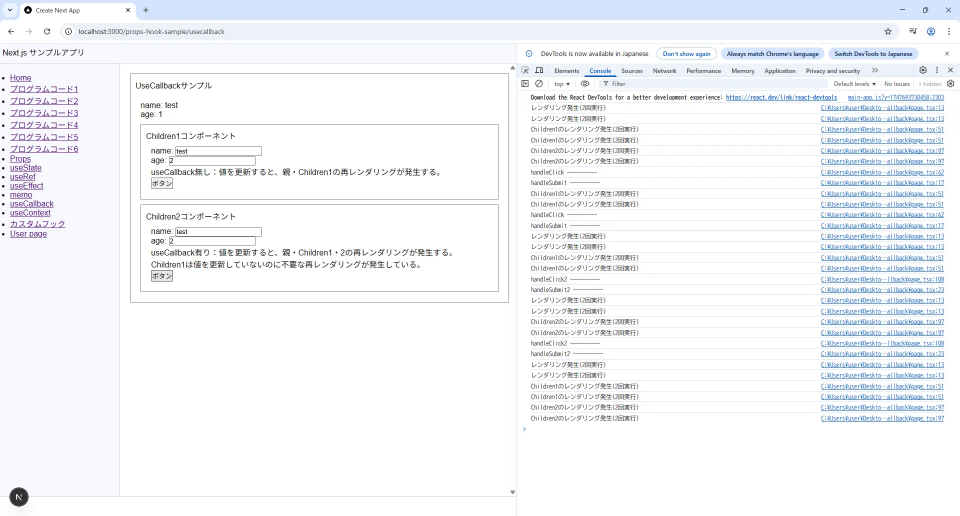Close the DevTools panel
This screenshot has height=516, width=960.
click(x=950, y=70)
